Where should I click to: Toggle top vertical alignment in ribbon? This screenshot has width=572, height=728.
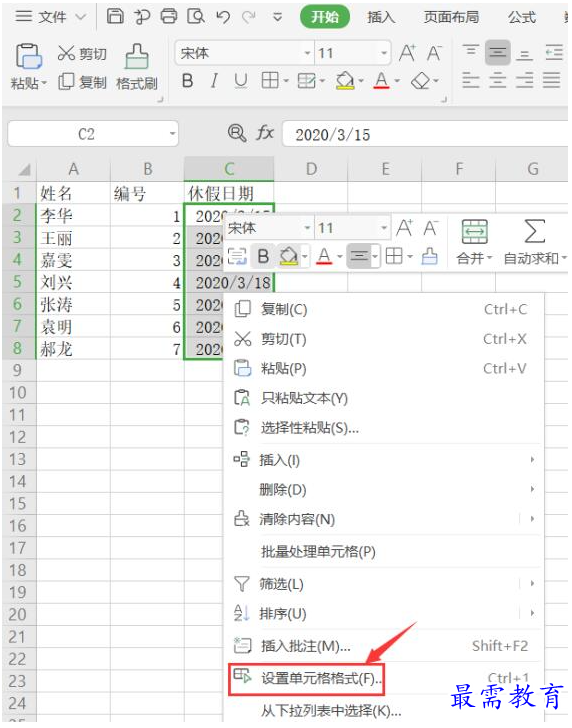(471, 52)
